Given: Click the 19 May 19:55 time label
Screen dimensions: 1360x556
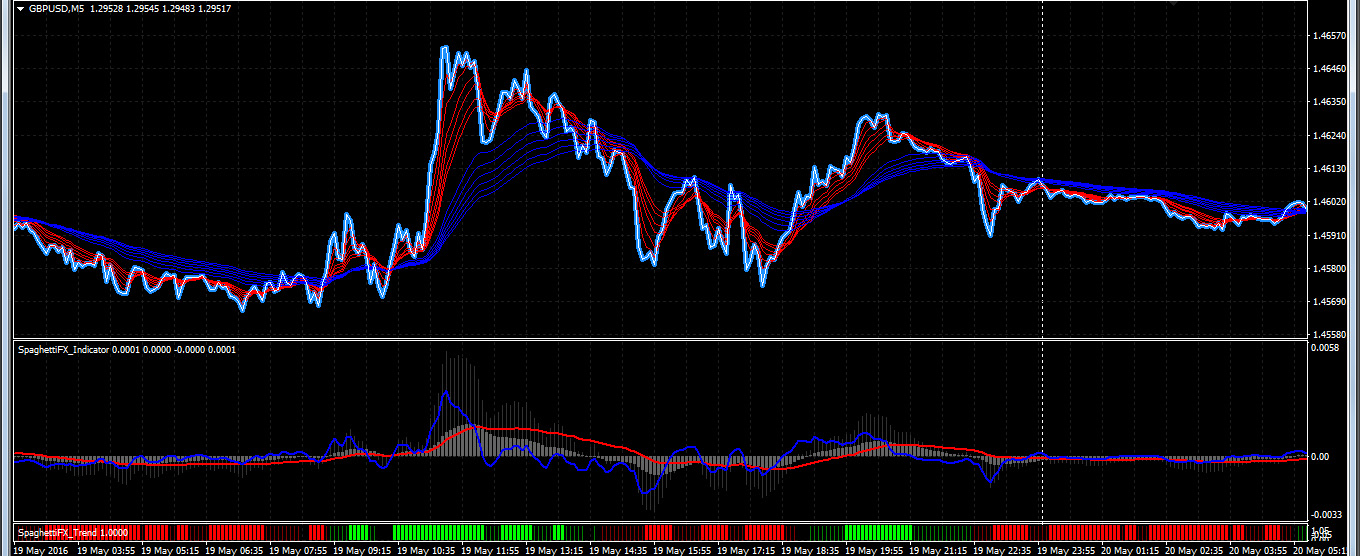Looking at the screenshot, I should 874,550.
